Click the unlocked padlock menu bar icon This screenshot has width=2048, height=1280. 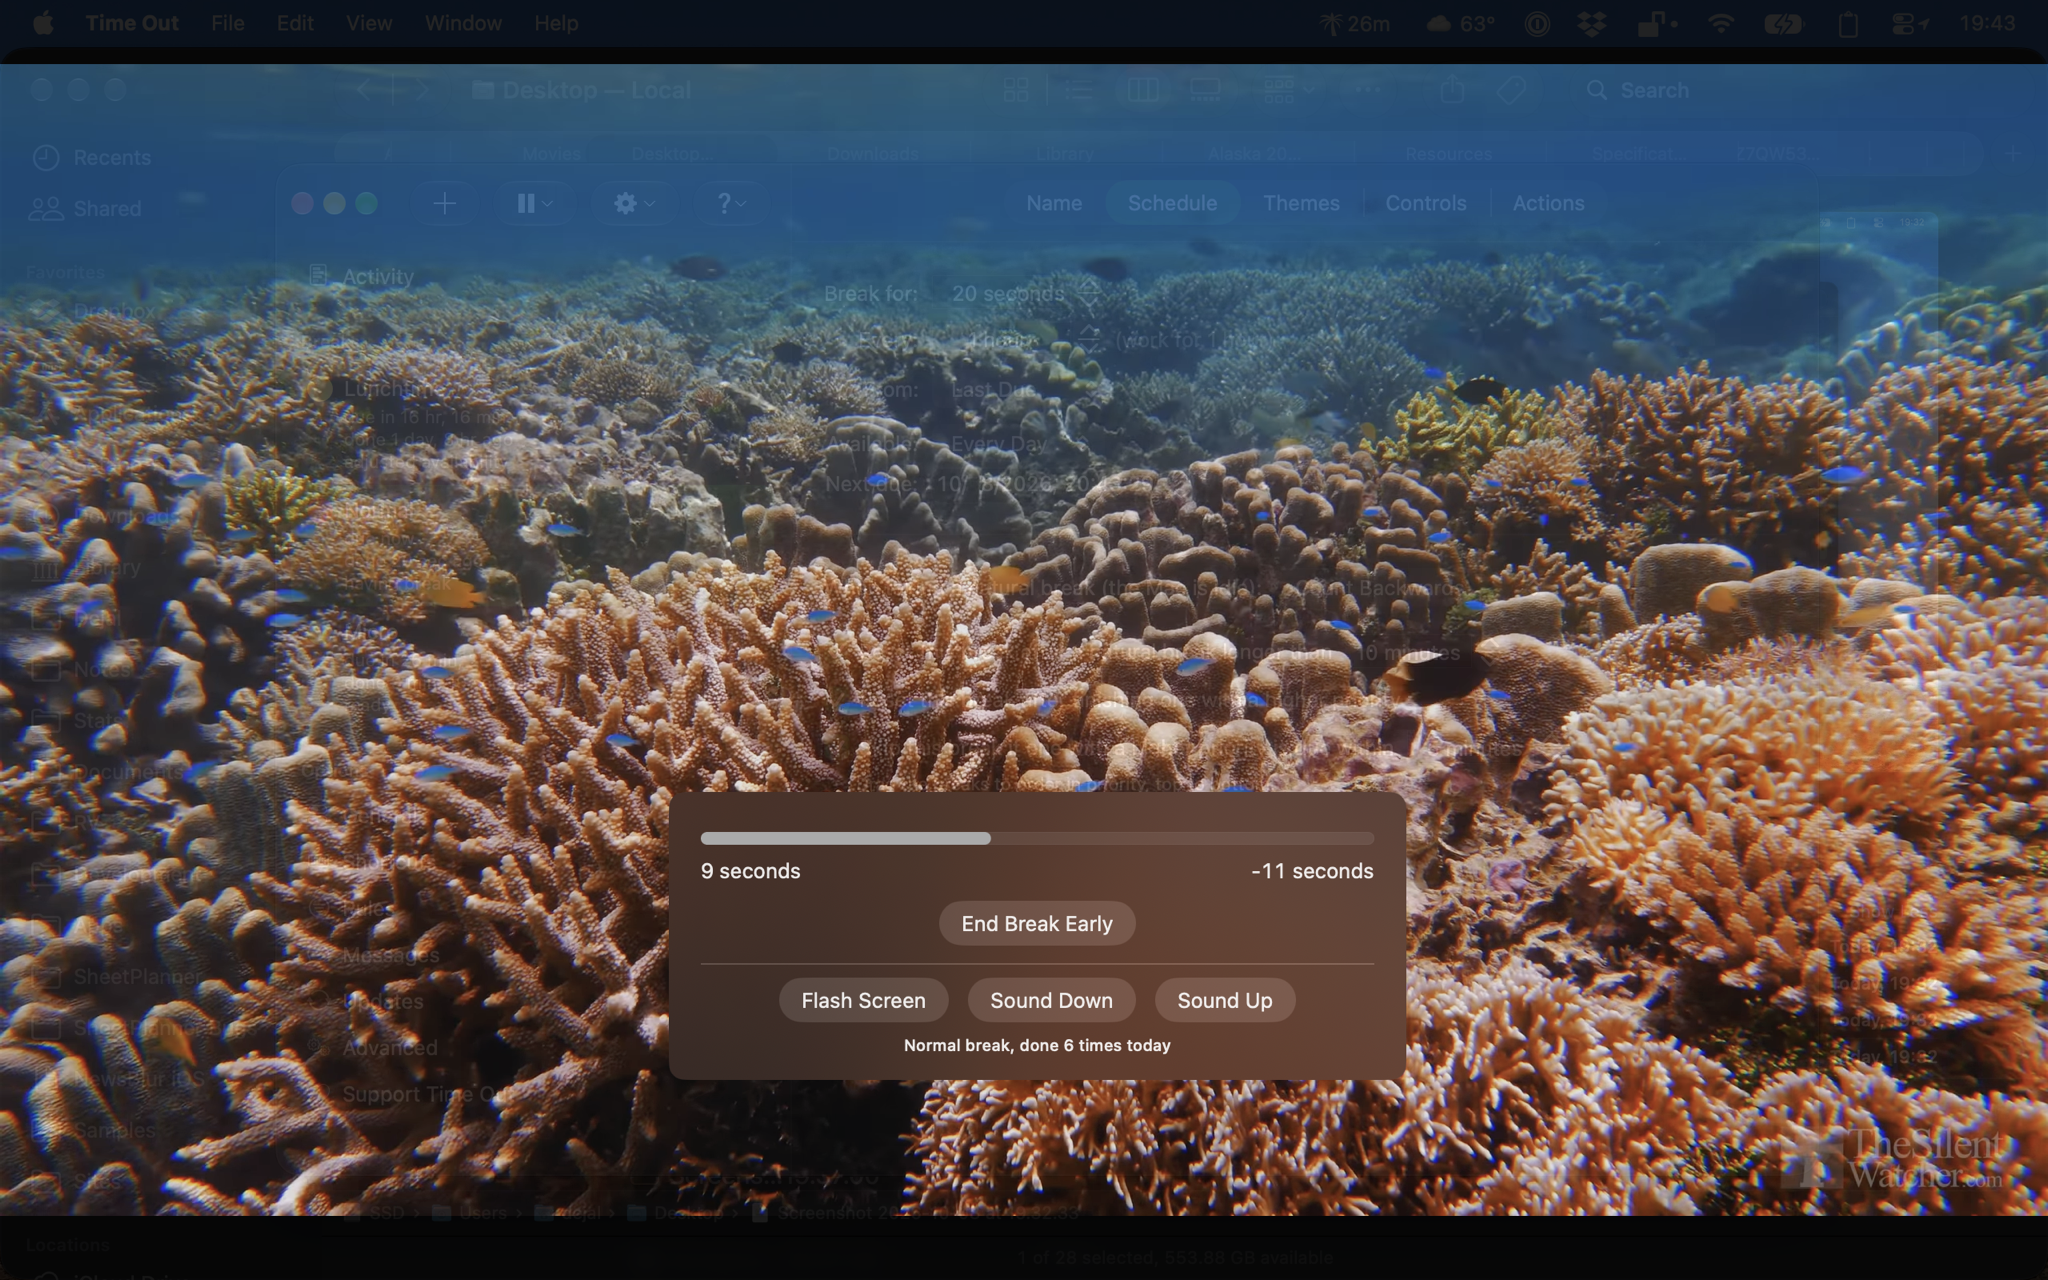pyautogui.click(x=1656, y=23)
